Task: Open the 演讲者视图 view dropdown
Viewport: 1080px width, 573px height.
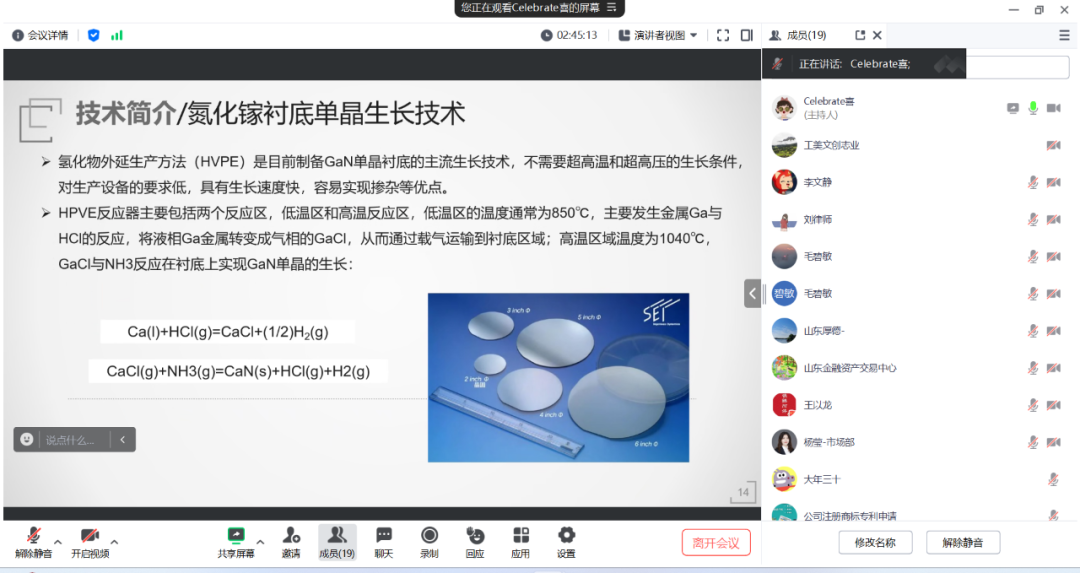Action: point(658,35)
